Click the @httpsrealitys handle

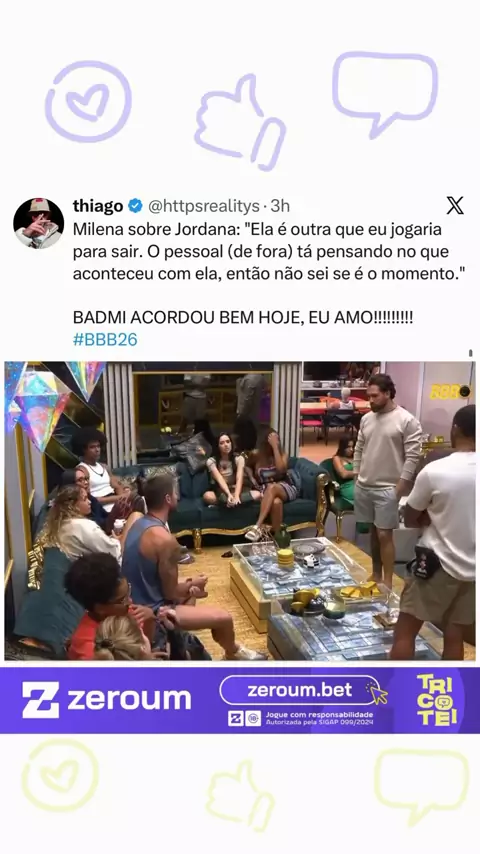[204, 206]
